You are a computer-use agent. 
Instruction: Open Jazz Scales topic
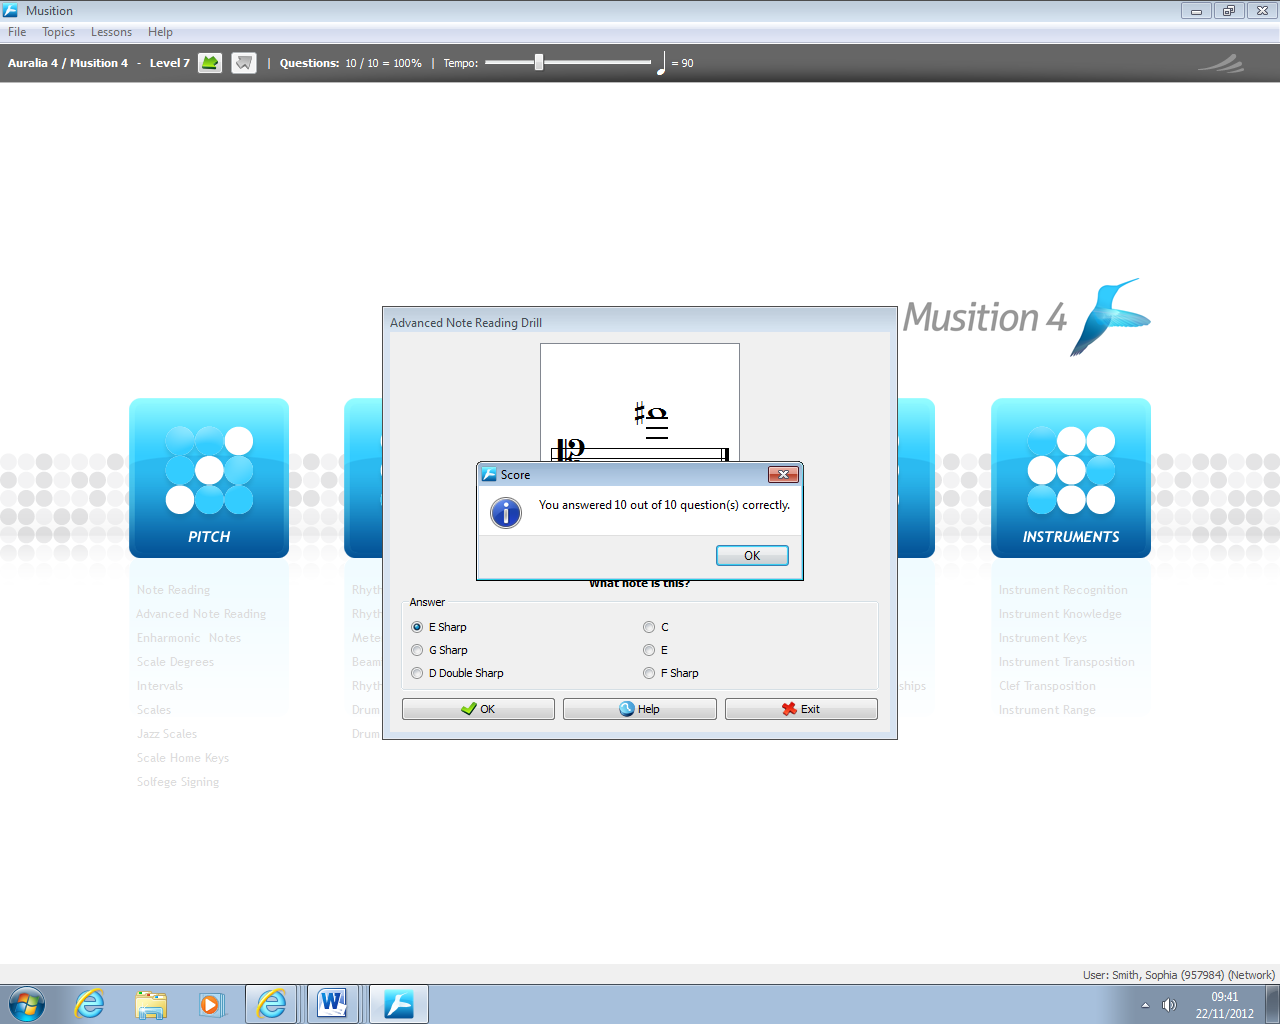click(x=167, y=734)
